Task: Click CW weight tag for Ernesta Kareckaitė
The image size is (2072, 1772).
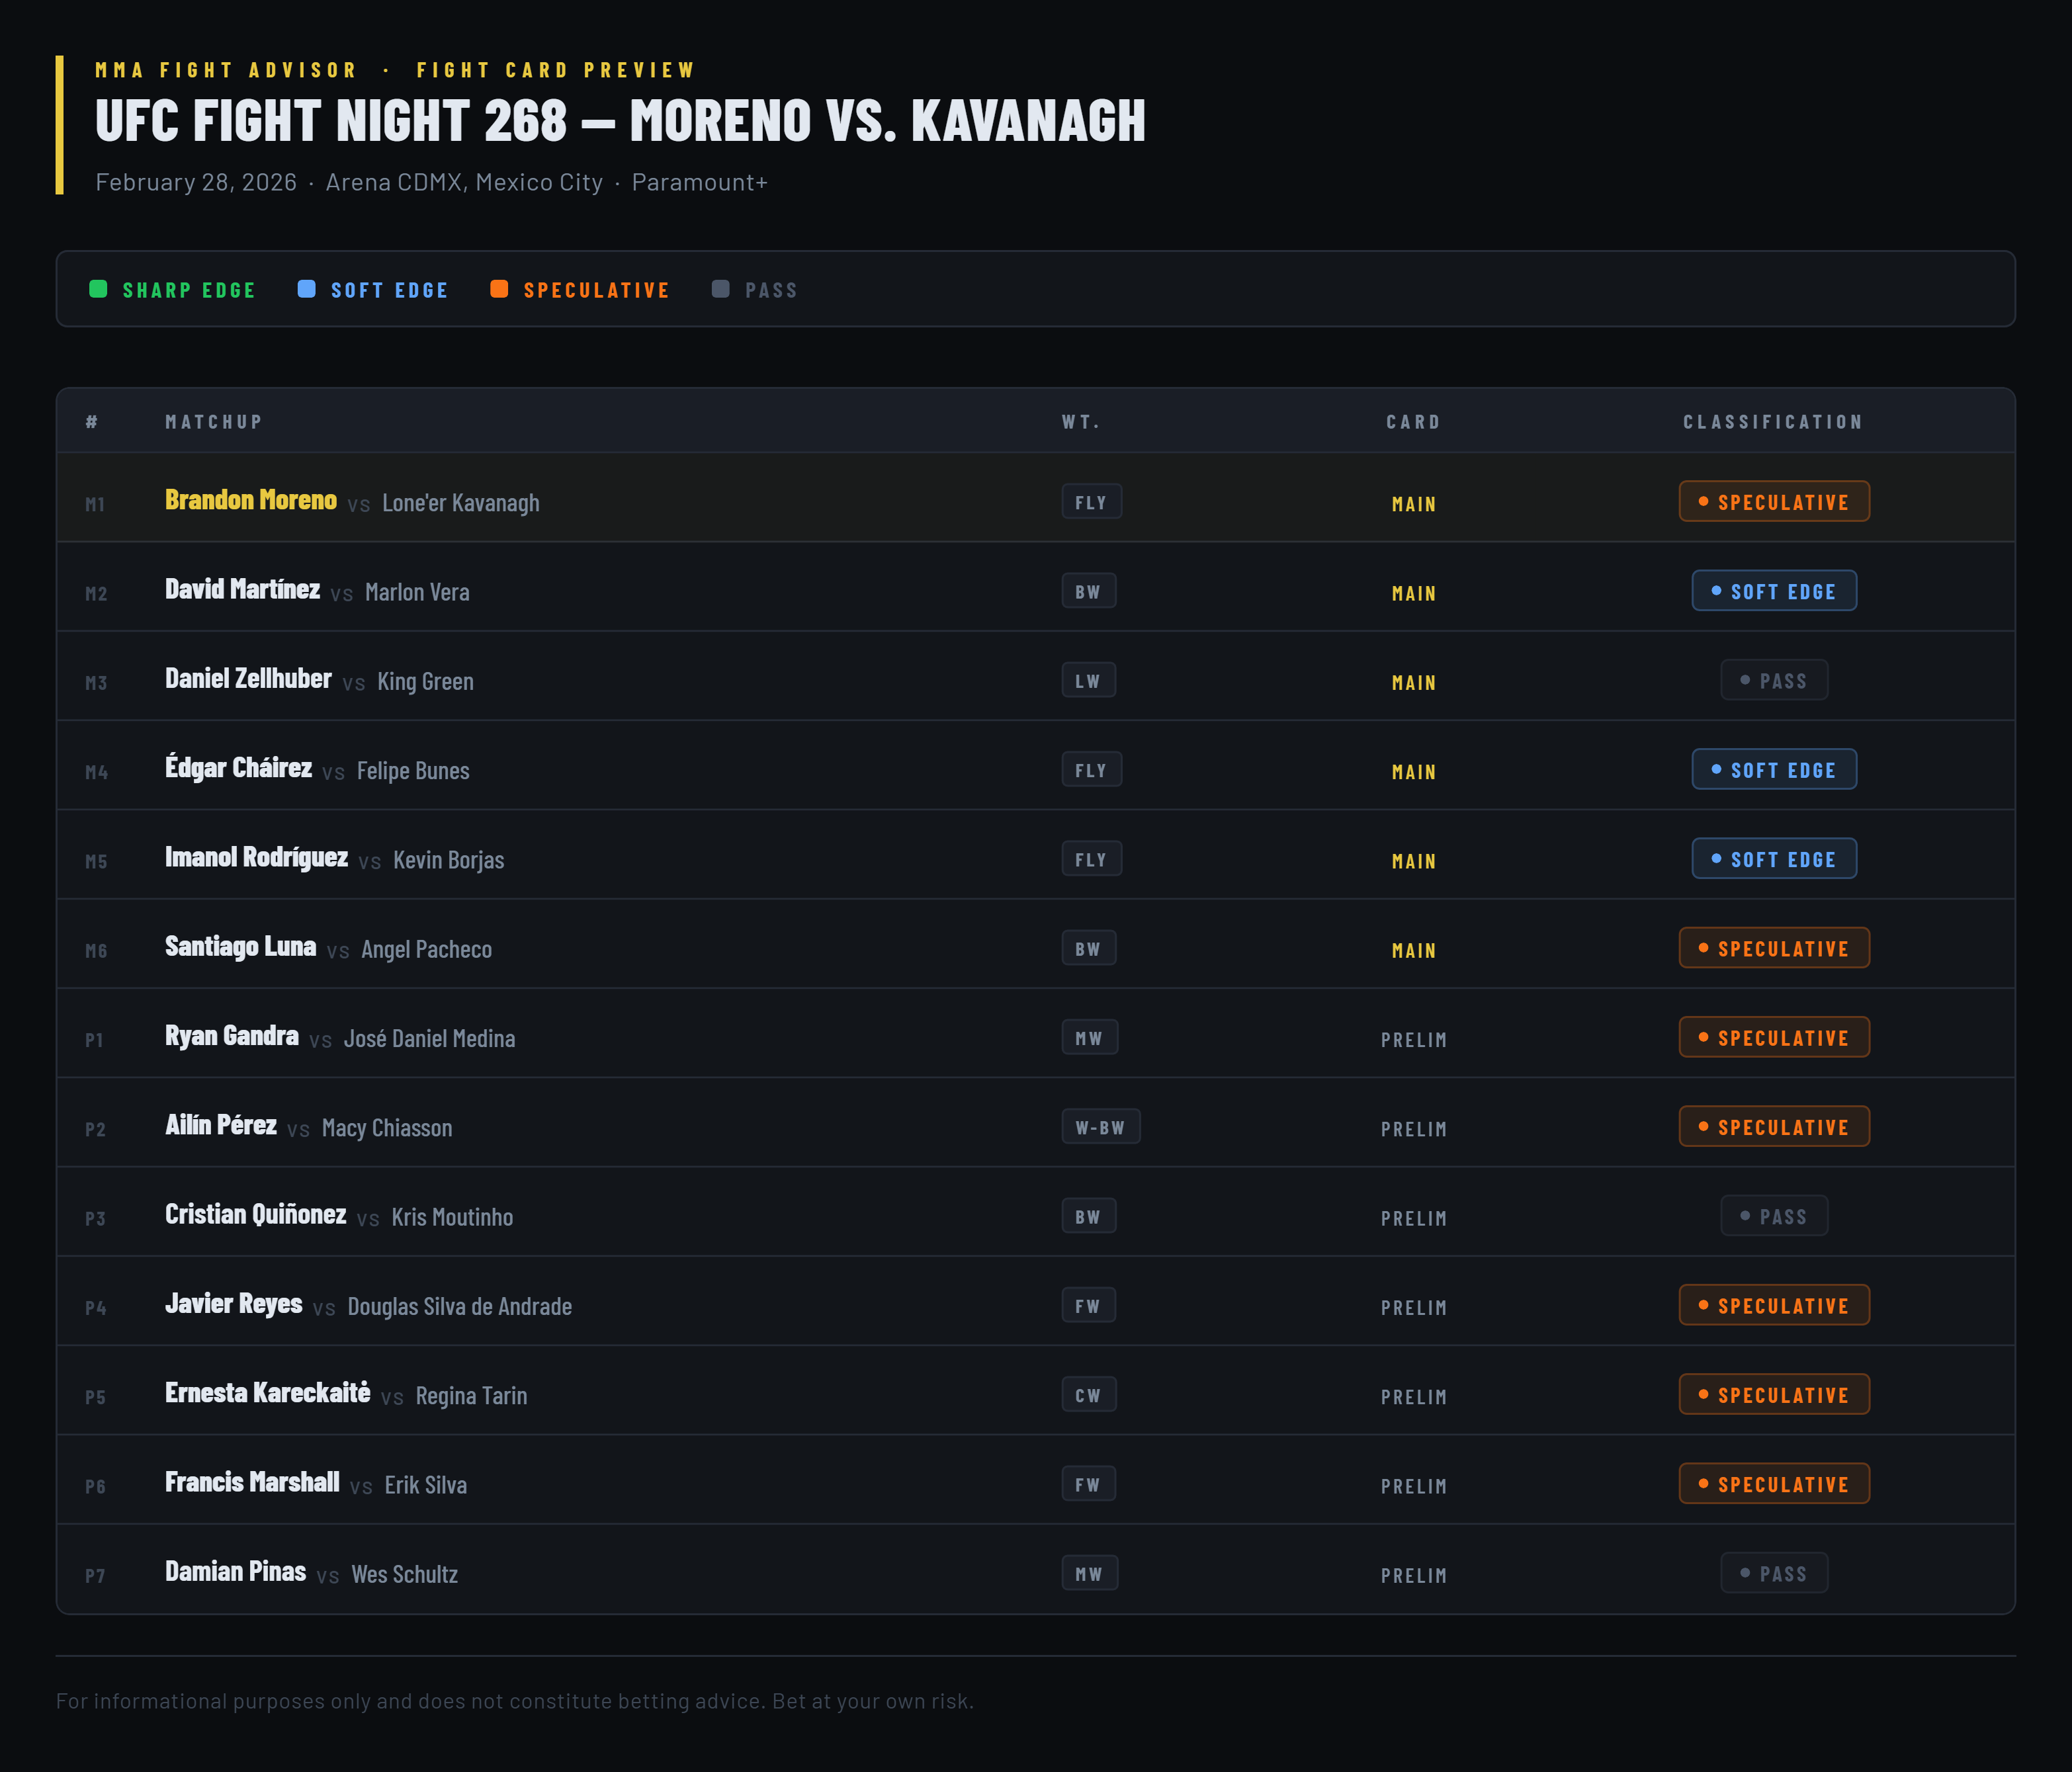Action: (1088, 1395)
